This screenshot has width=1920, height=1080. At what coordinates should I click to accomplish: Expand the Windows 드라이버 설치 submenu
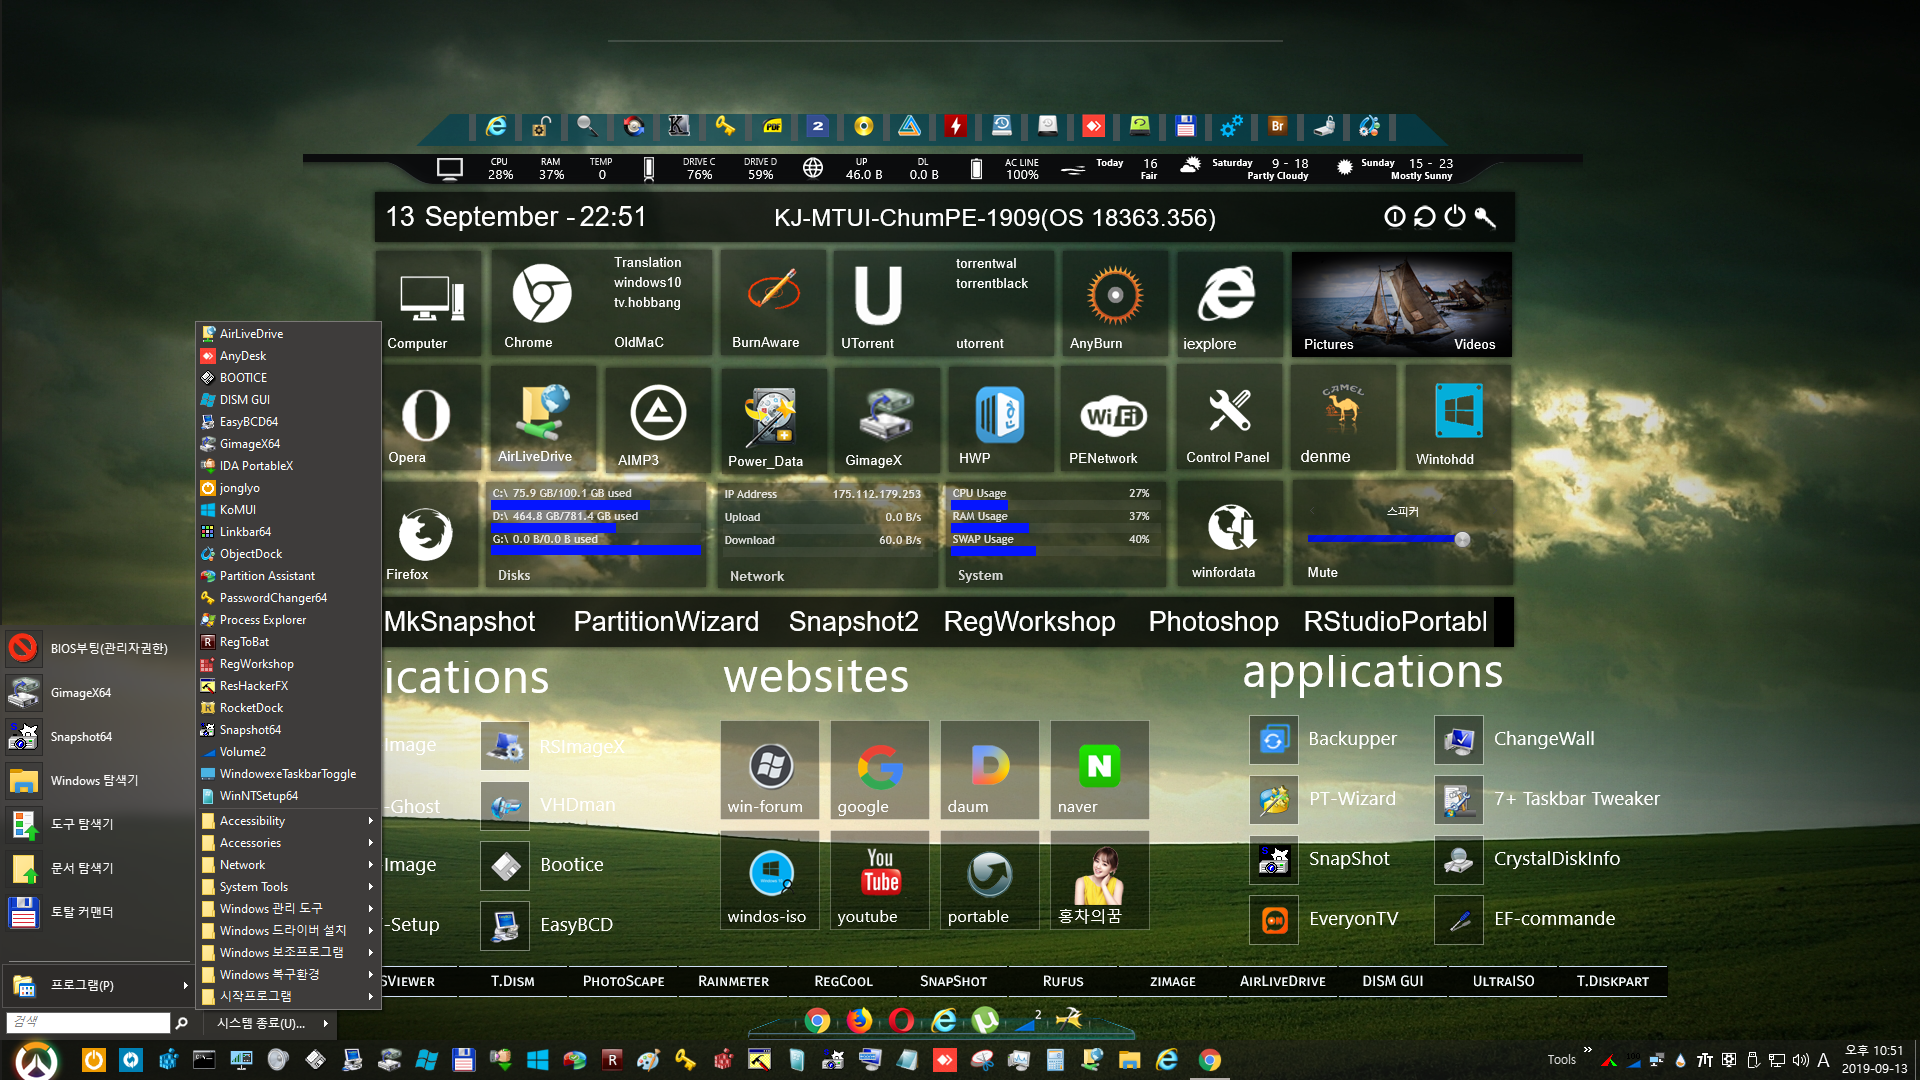coord(288,931)
